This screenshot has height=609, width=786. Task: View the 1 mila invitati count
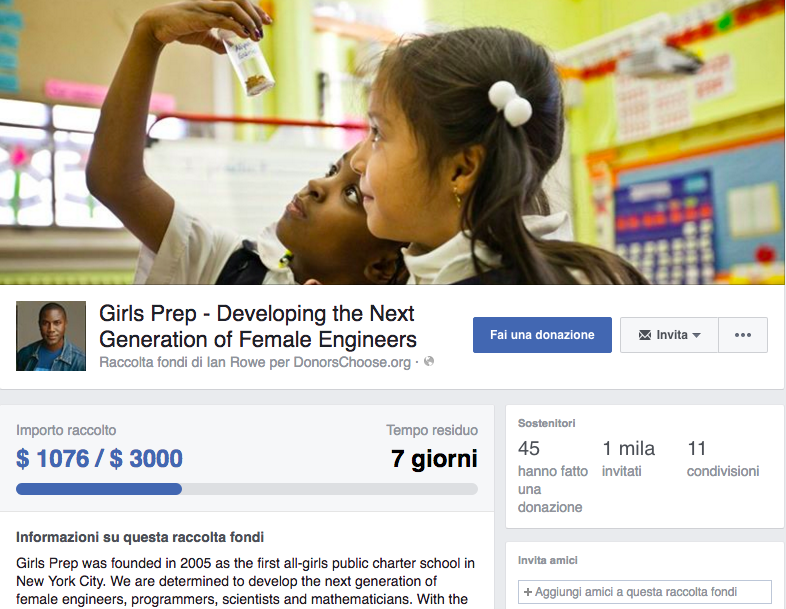click(x=628, y=449)
